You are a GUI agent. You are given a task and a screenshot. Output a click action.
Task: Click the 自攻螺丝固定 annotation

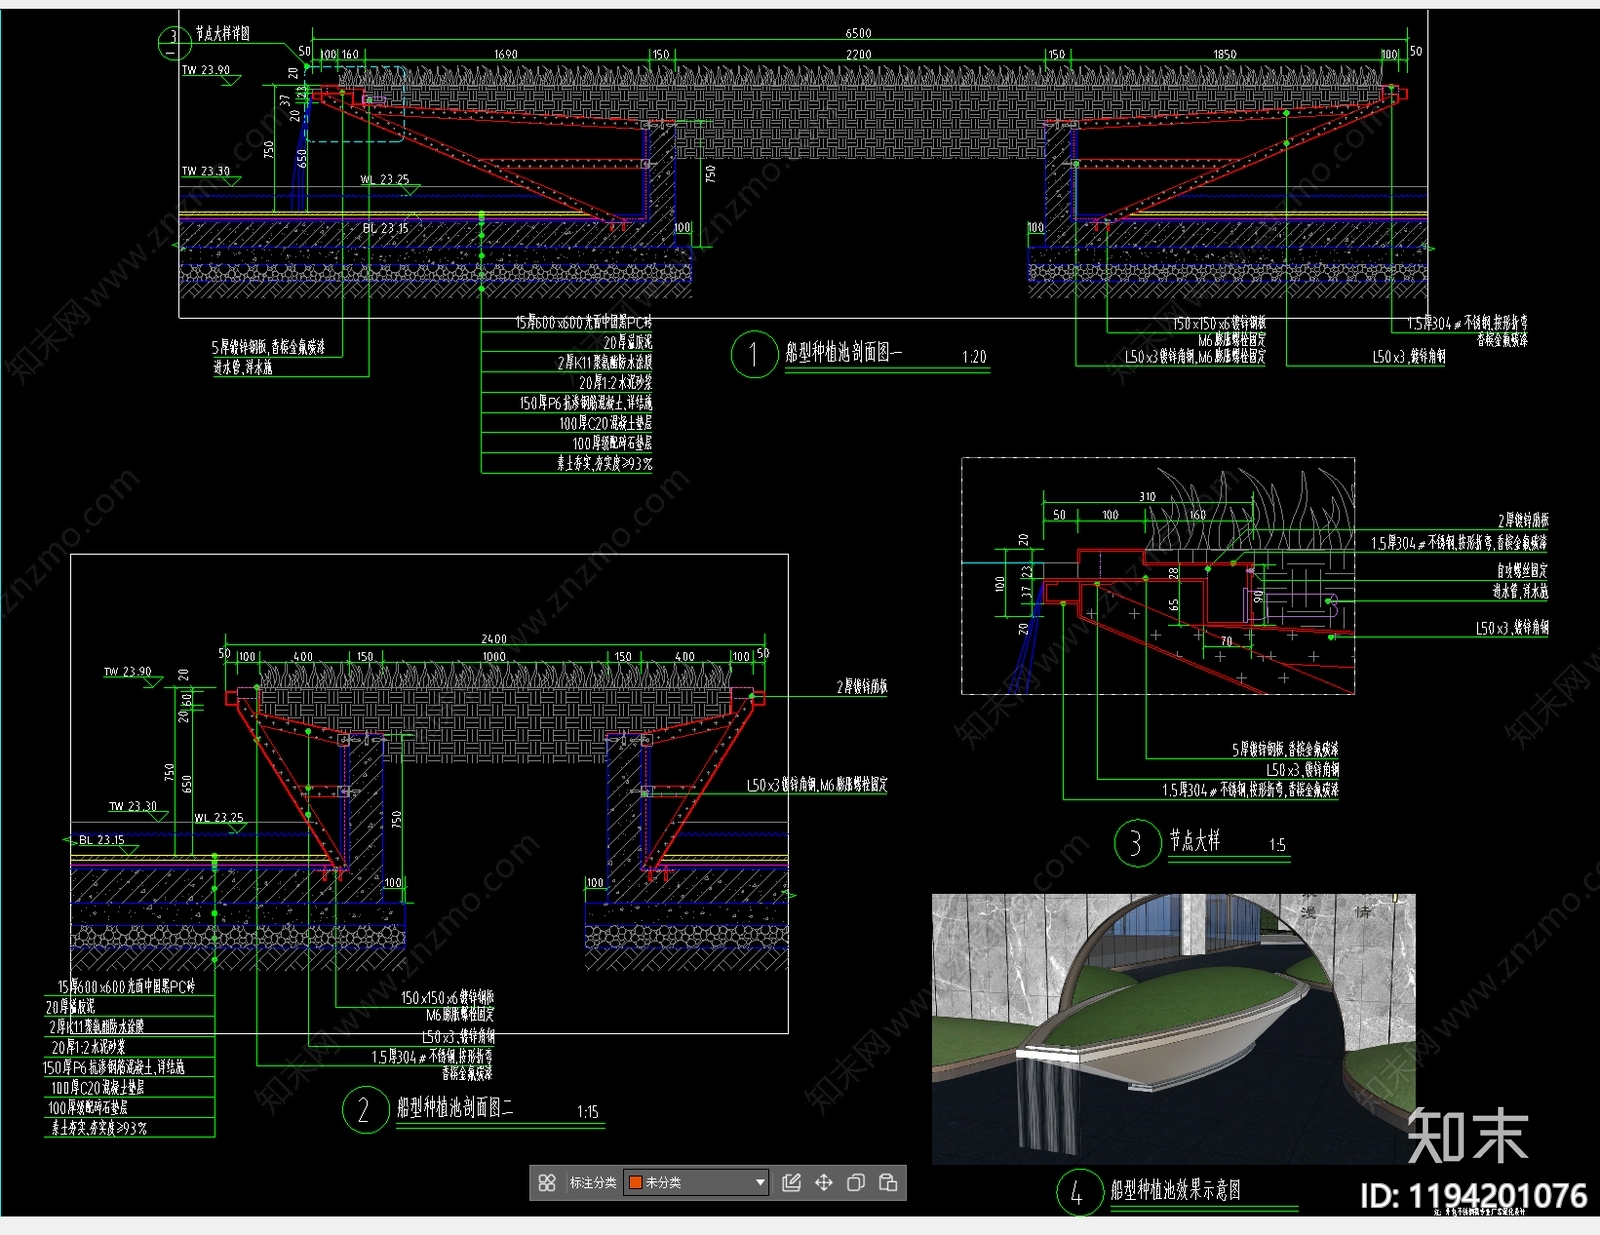(x=1522, y=570)
